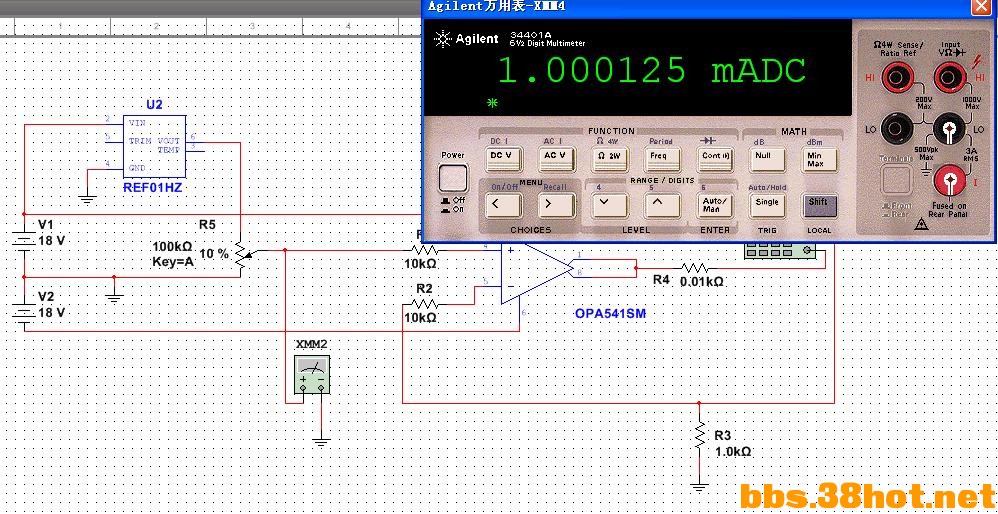Click the Agilent instrument icon near R4
The width and height of the screenshot is (998, 514).
(x=780, y=252)
